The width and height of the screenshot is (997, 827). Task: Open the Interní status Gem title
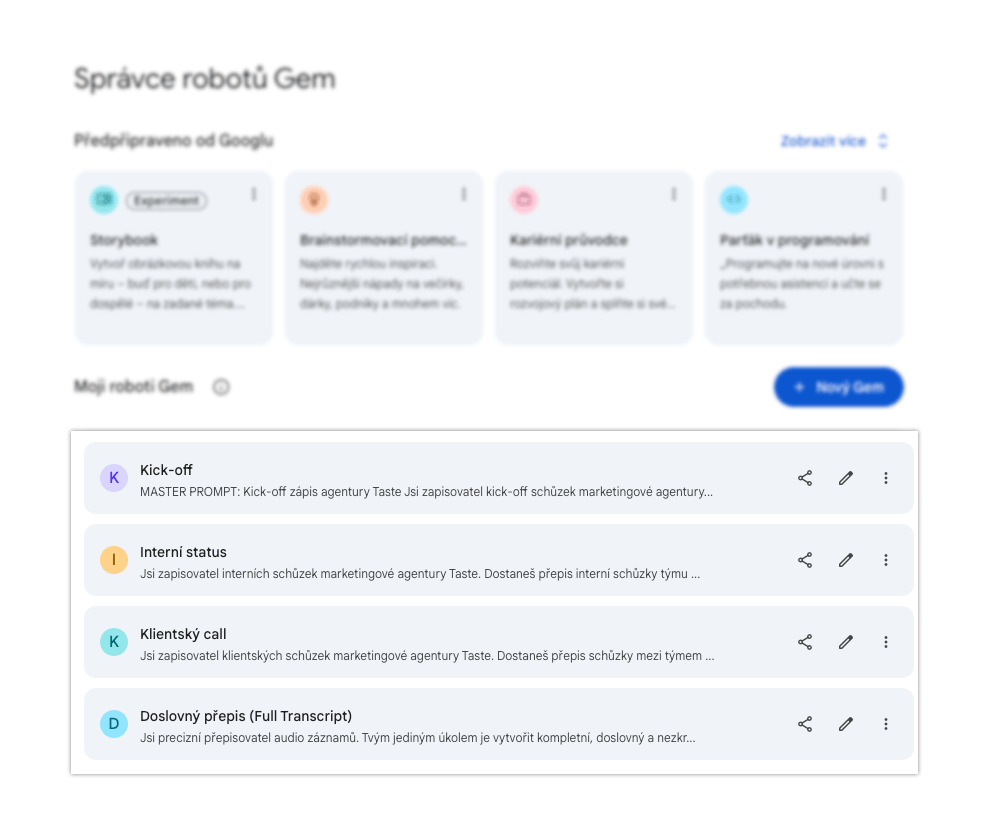(183, 552)
